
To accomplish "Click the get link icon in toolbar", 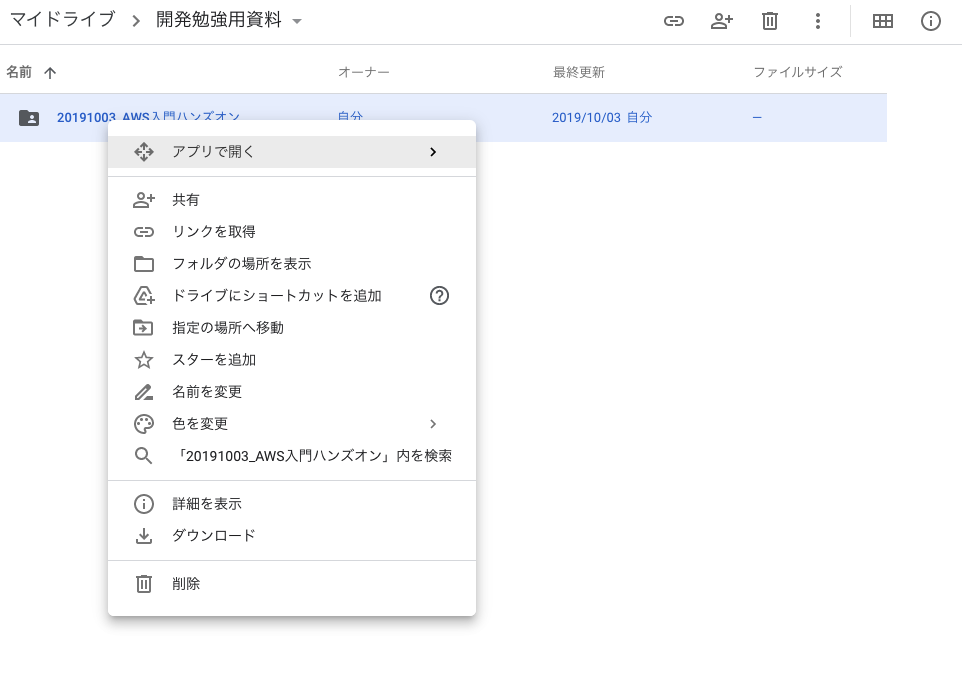I will click(x=674, y=21).
